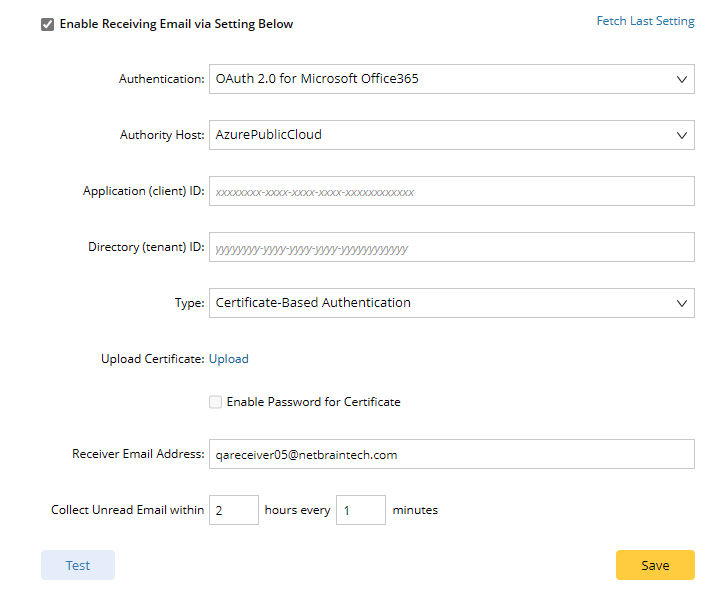The height and width of the screenshot is (597, 717).
Task: Click the minutes interval input box
Action: click(360, 510)
